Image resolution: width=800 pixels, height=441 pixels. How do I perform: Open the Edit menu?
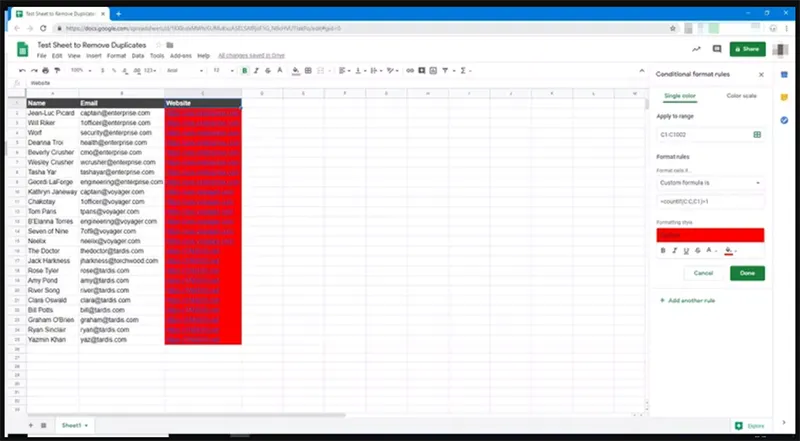coord(57,56)
